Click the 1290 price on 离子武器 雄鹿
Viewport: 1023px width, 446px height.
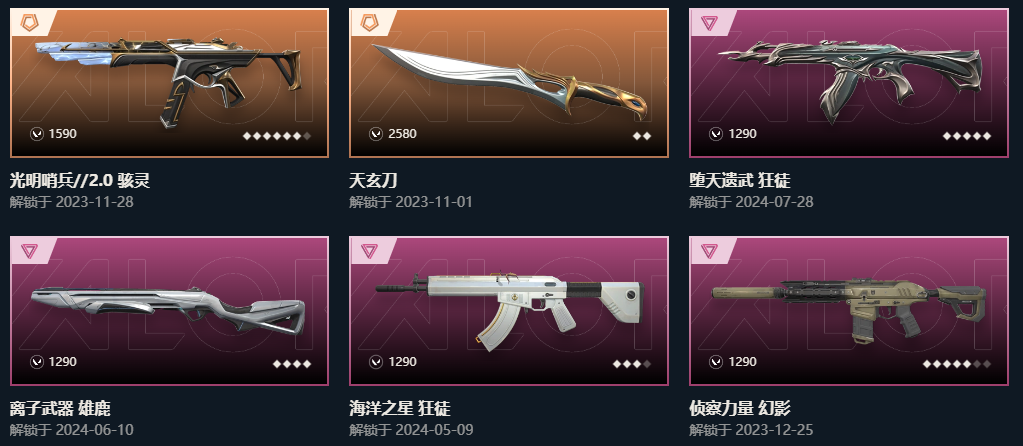[63, 361]
